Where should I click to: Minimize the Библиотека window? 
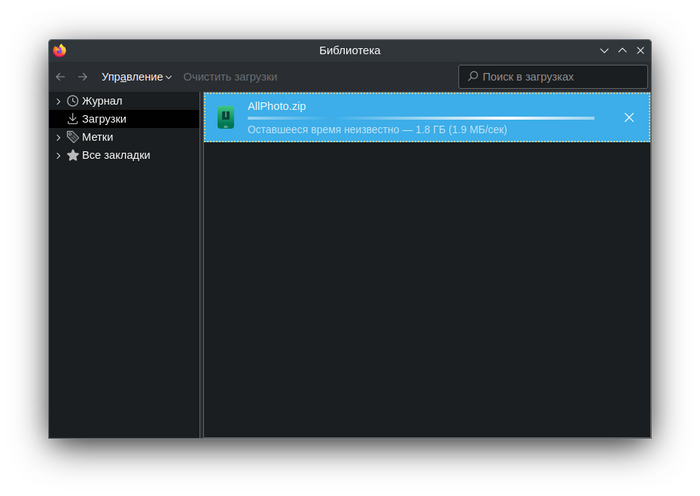[604, 50]
